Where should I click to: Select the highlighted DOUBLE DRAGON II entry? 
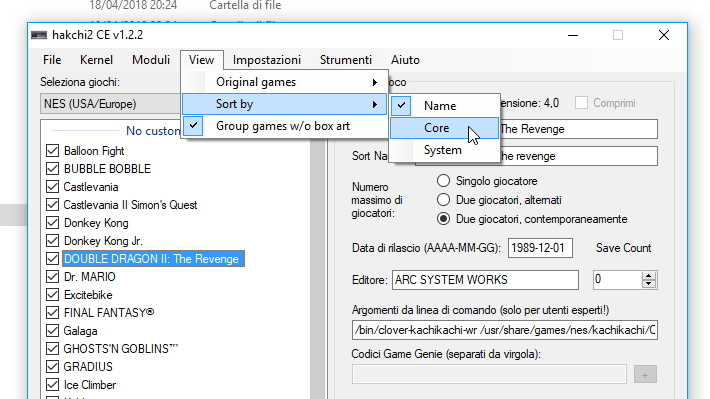point(153,259)
